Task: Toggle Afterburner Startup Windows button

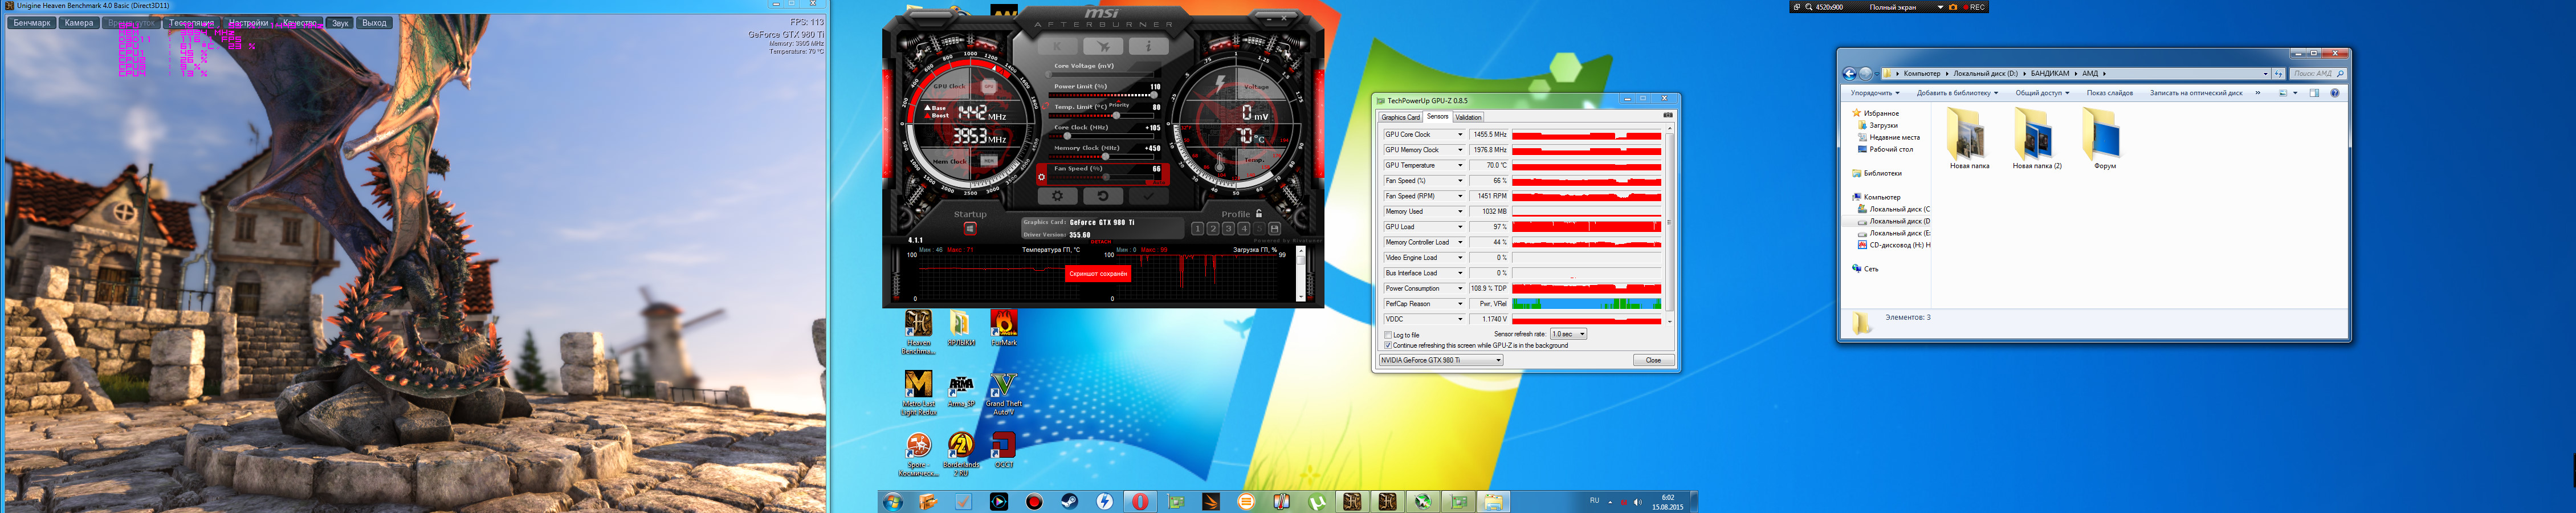Action: pyautogui.click(x=969, y=228)
